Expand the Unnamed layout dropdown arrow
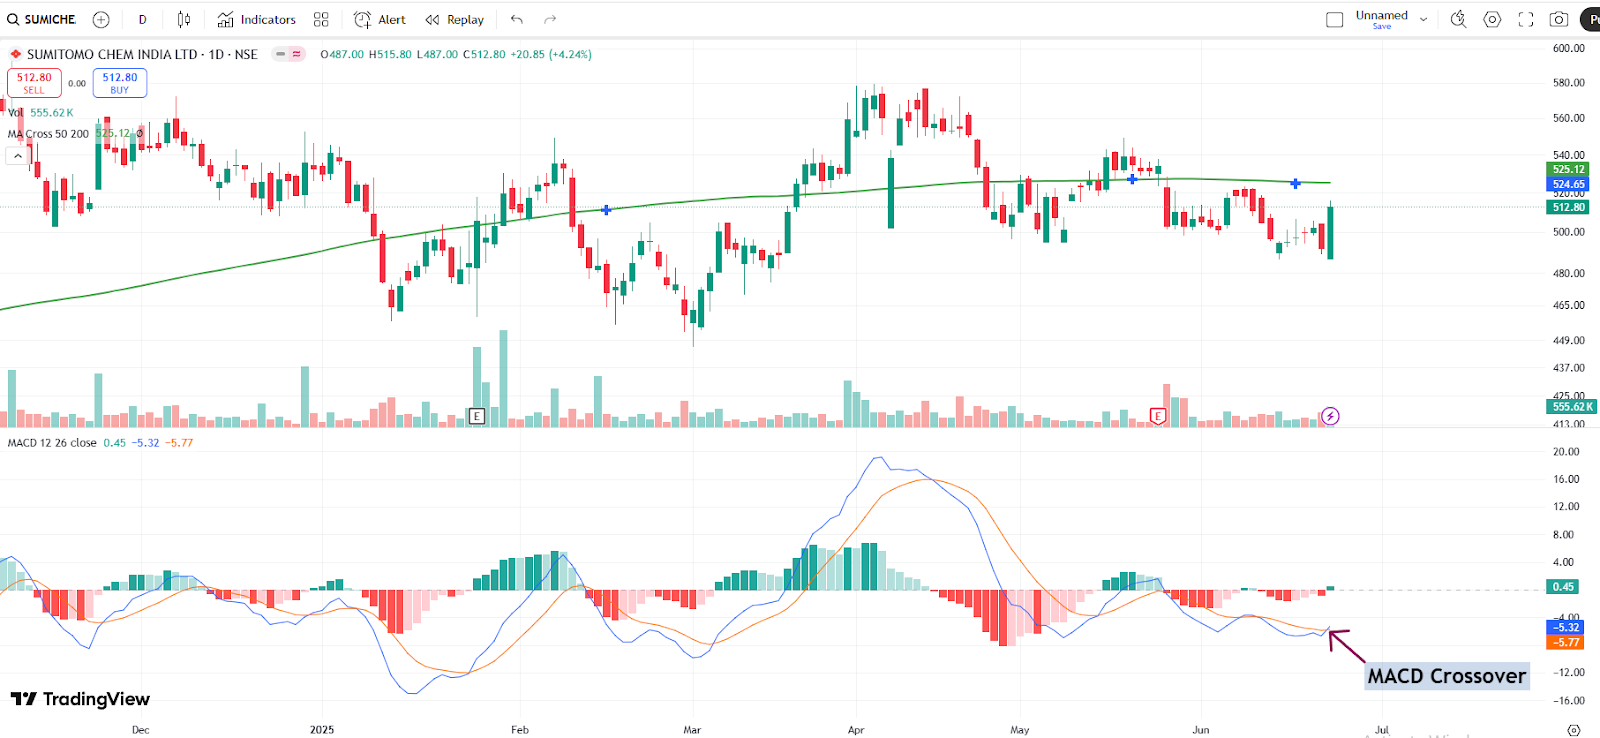 pyautogui.click(x=1424, y=19)
